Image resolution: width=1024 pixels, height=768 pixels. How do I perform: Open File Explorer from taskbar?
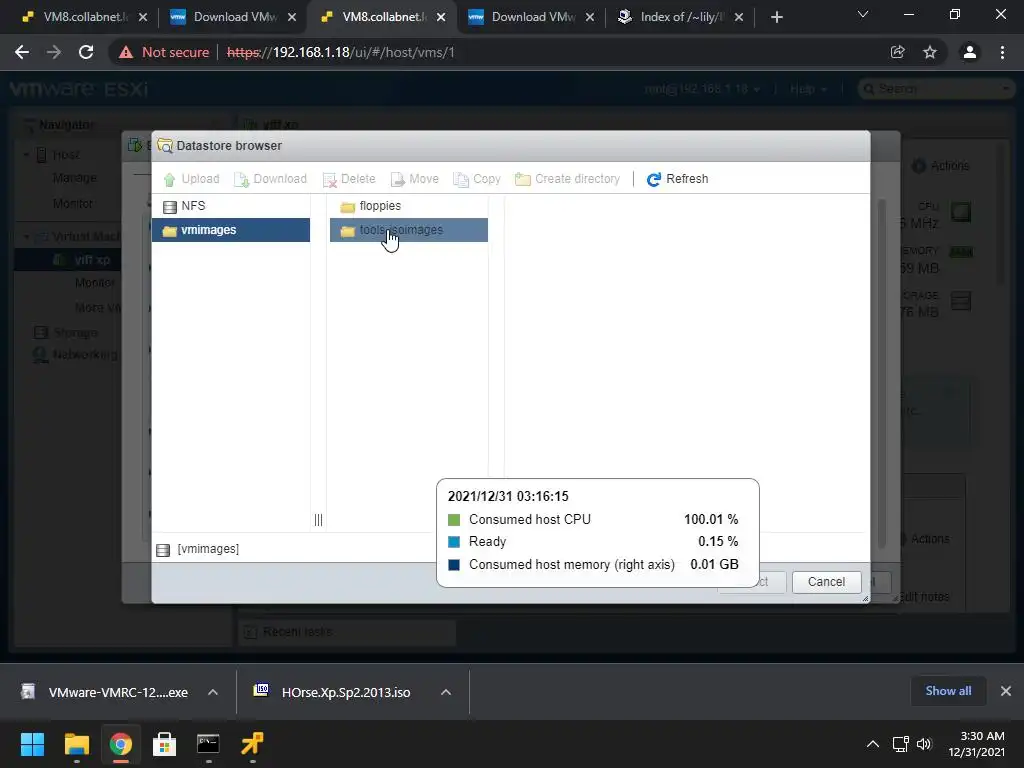(76, 744)
